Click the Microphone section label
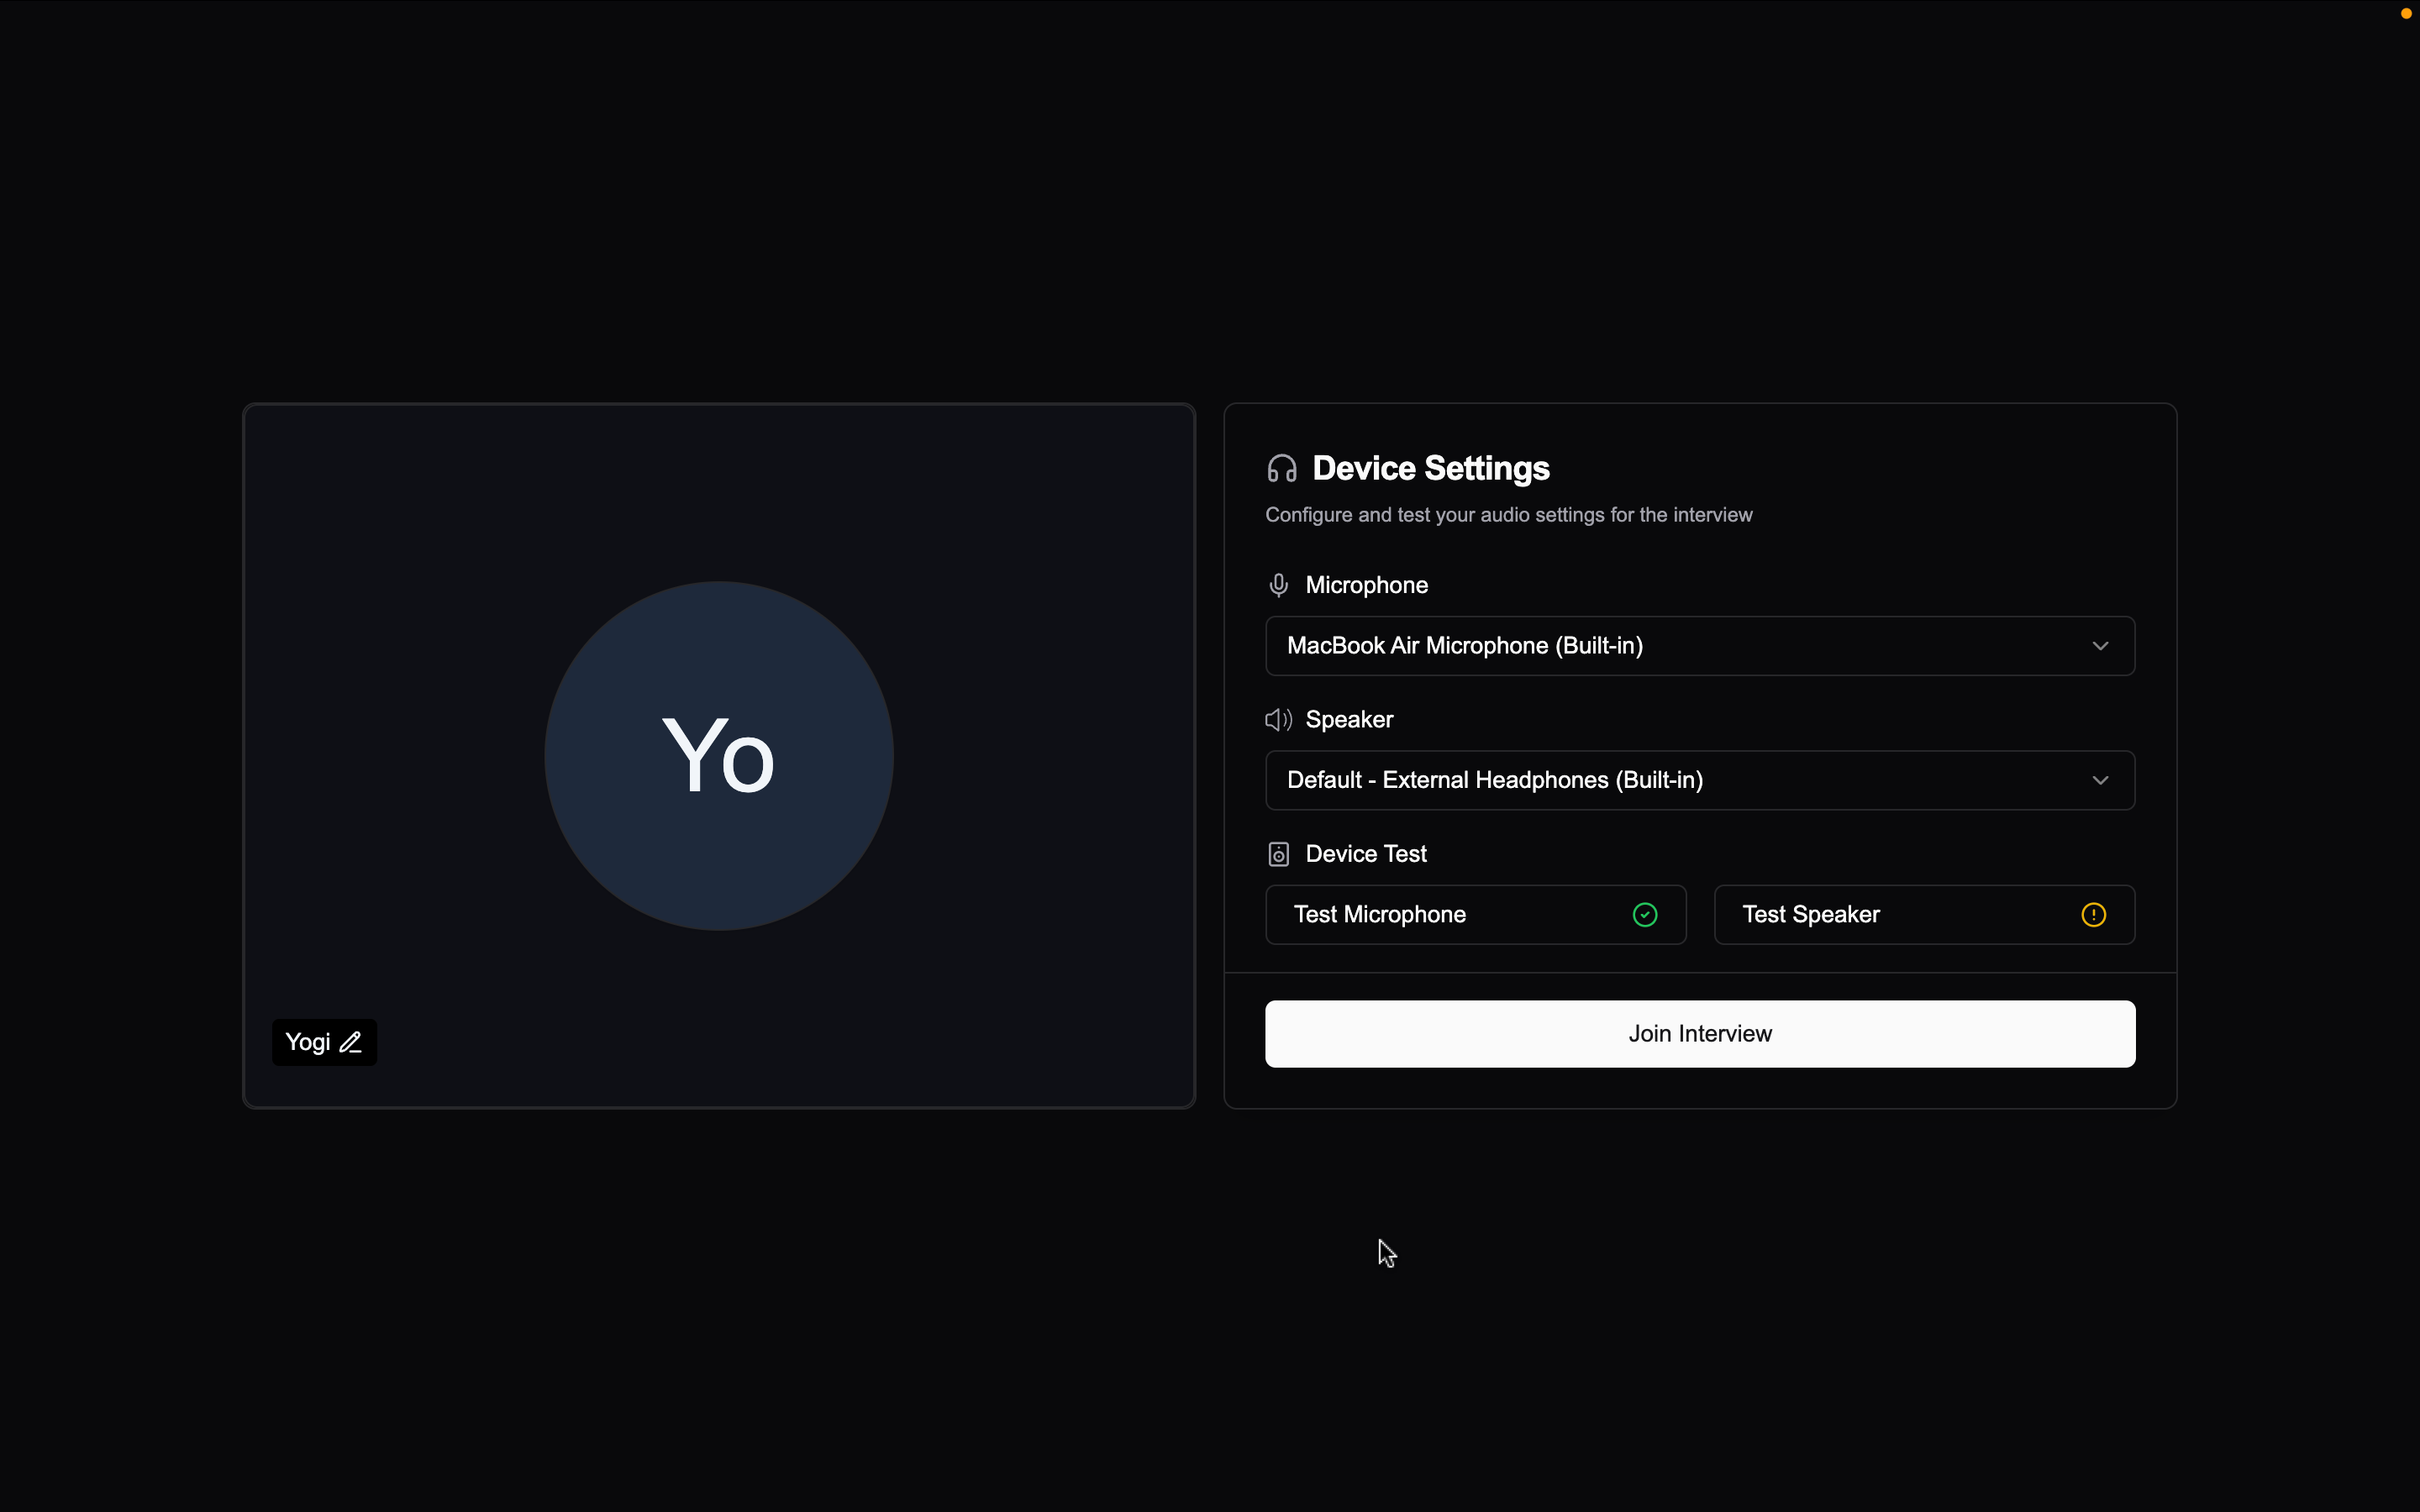The width and height of the screenshot is (2420, 1512). [x=1366, y=585]
